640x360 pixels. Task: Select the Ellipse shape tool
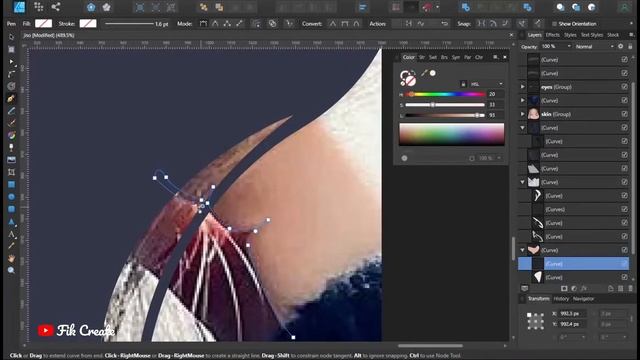click(x=11, y=197)
